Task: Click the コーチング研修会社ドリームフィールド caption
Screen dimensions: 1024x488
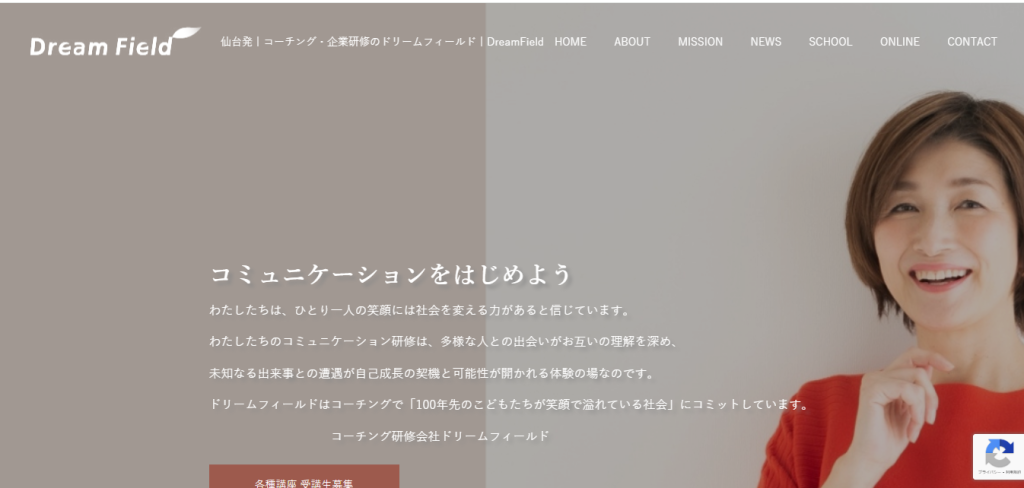Action: [440, 436]
